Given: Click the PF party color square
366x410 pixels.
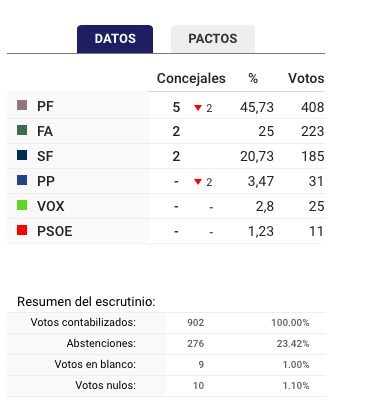Looking at the screenshot, I should [22, 105].
